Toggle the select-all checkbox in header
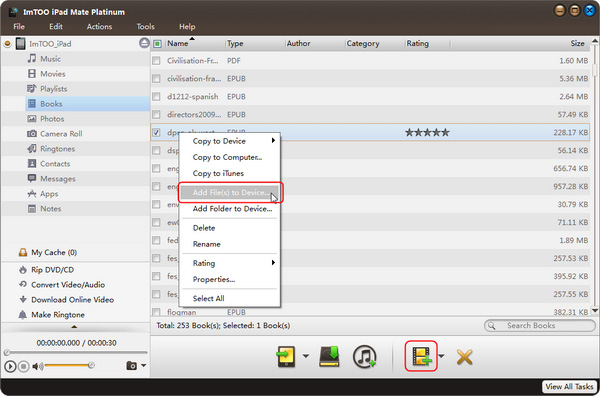The image size is (600, 396). coord(157,44)
